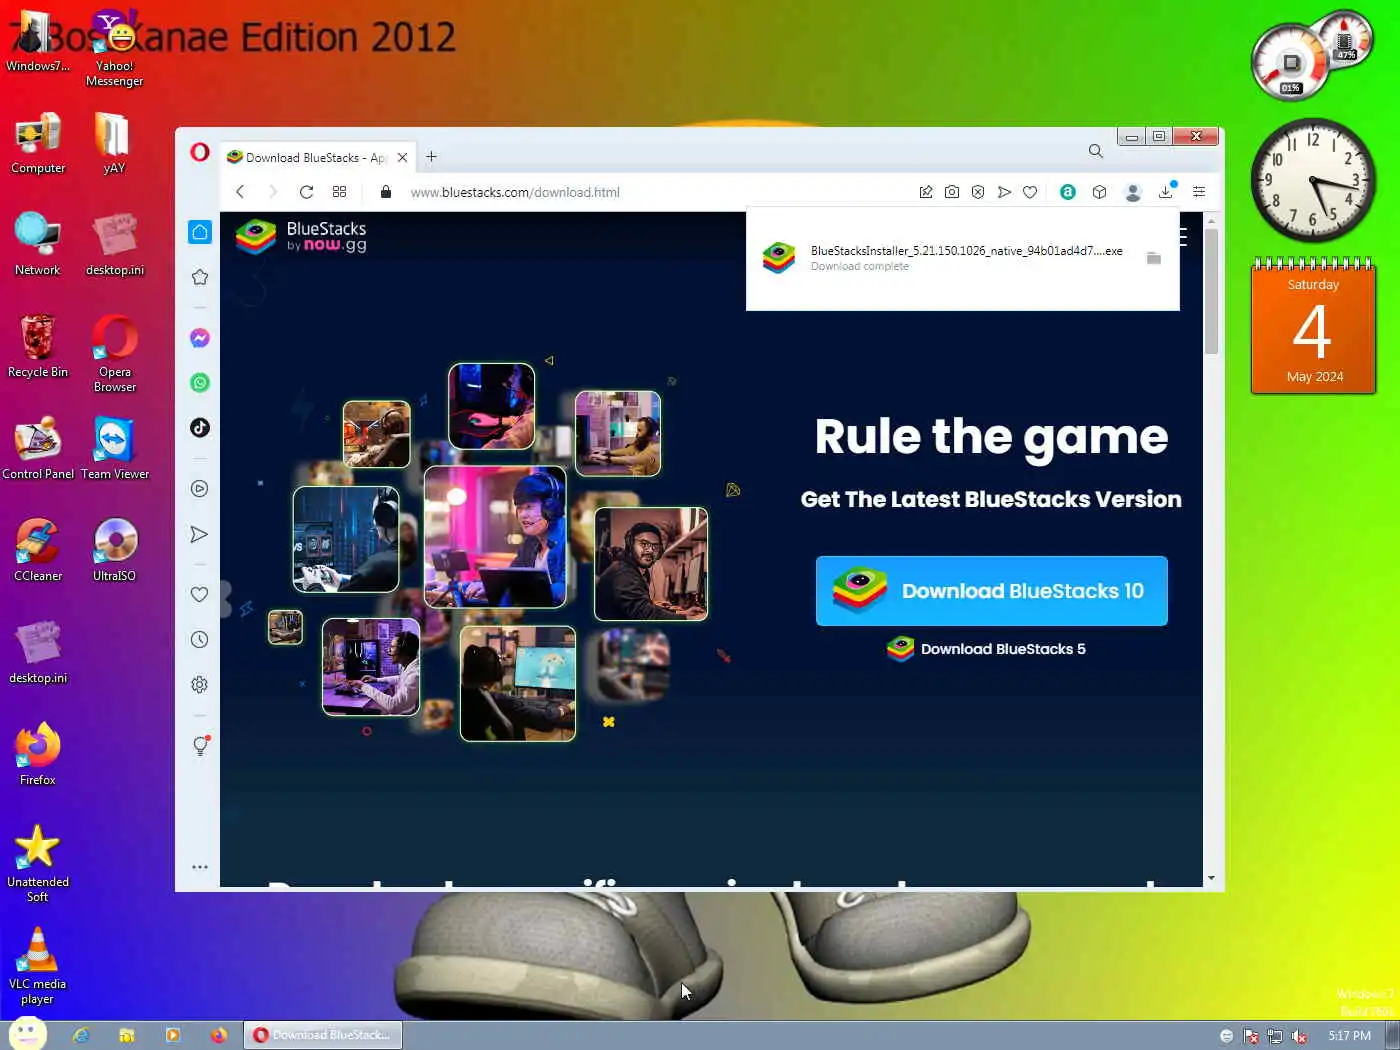Open Easy Setup sliders icon
This screenshot has width=1400, height=1050.
pyautogui.click(x=1199, y=192)
